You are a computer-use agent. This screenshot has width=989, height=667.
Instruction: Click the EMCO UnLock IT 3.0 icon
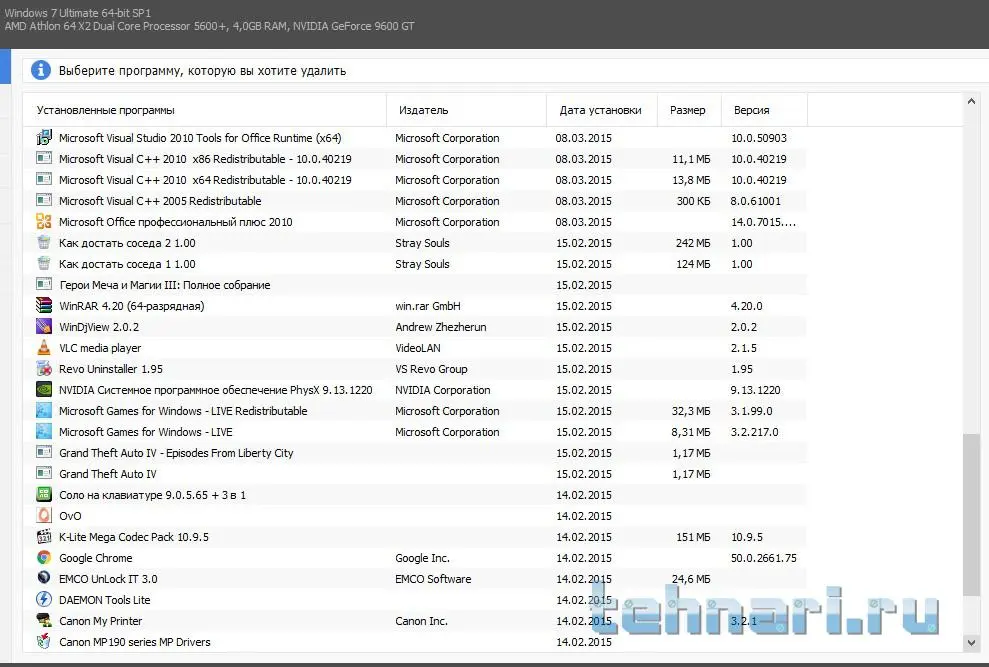[44, 578]
